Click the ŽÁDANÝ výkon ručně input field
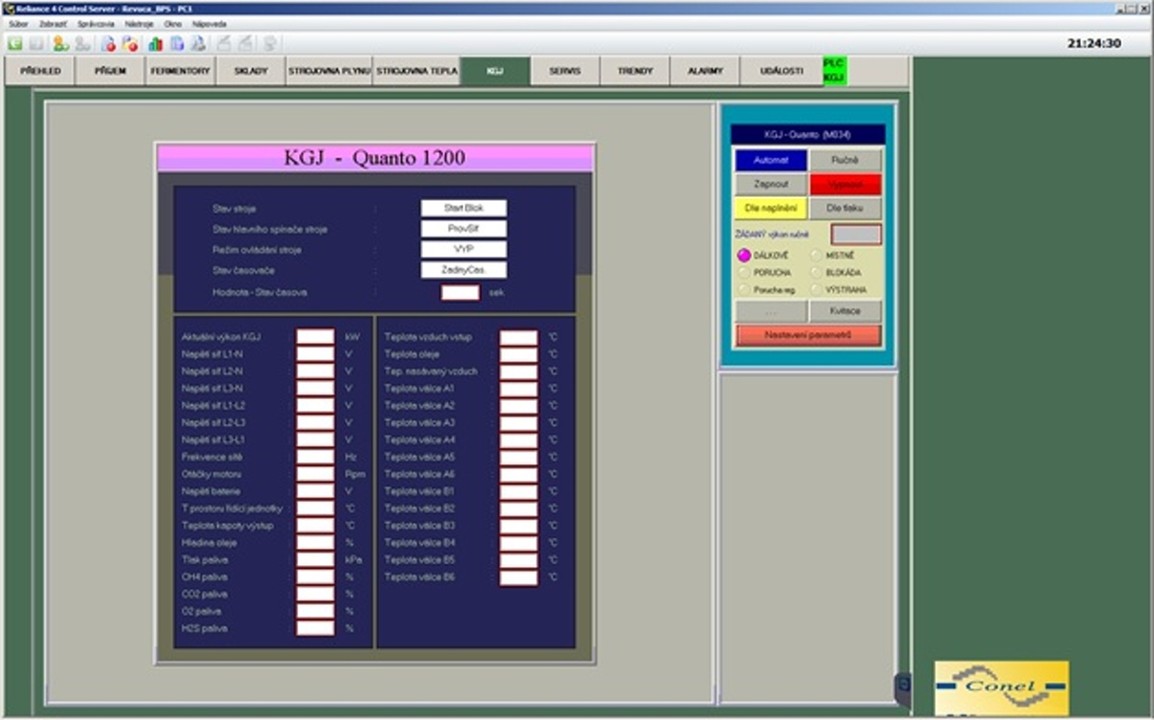Viewport: 1154px width, 720px height. tap(856, 234)
